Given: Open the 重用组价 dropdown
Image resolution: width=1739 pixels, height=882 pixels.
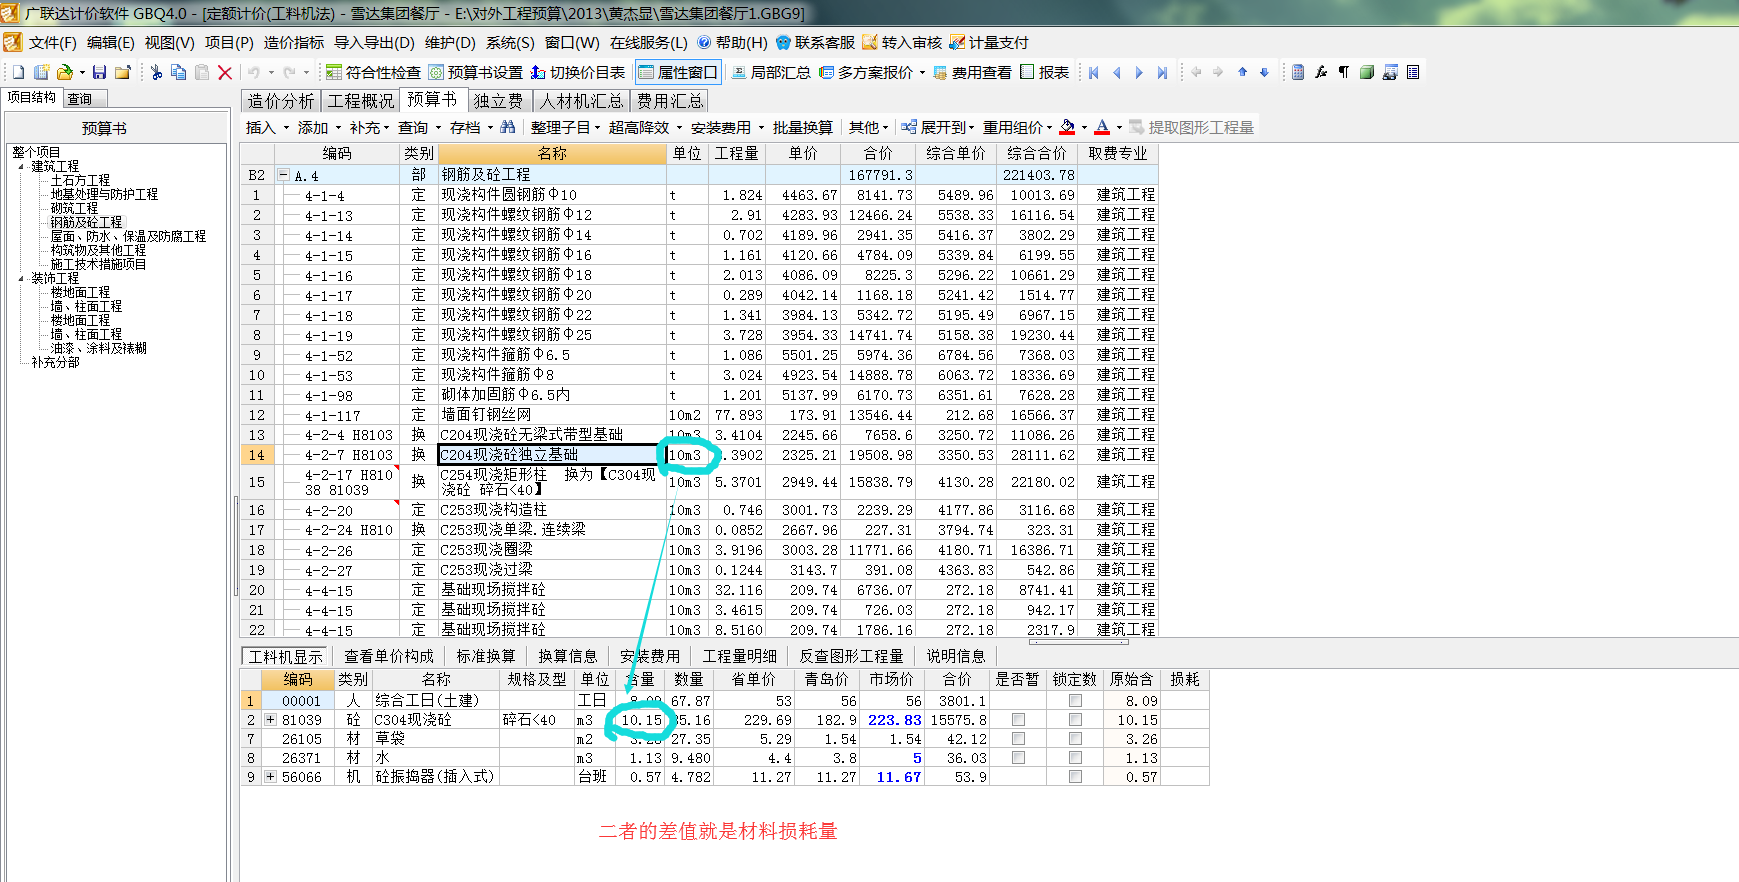Looking at the screenshot, I should (x=1017, y=127).
